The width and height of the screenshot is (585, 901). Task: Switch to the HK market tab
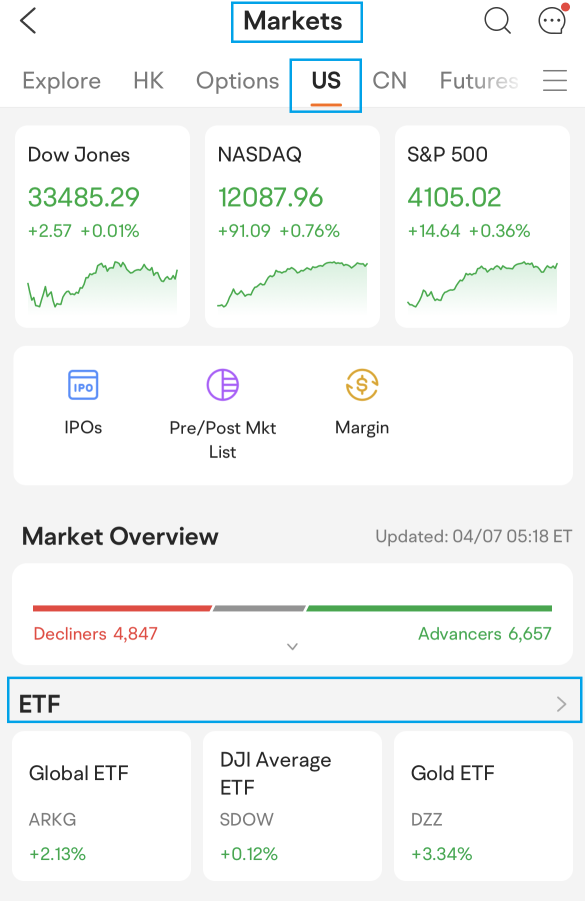(x=148, y=80)
